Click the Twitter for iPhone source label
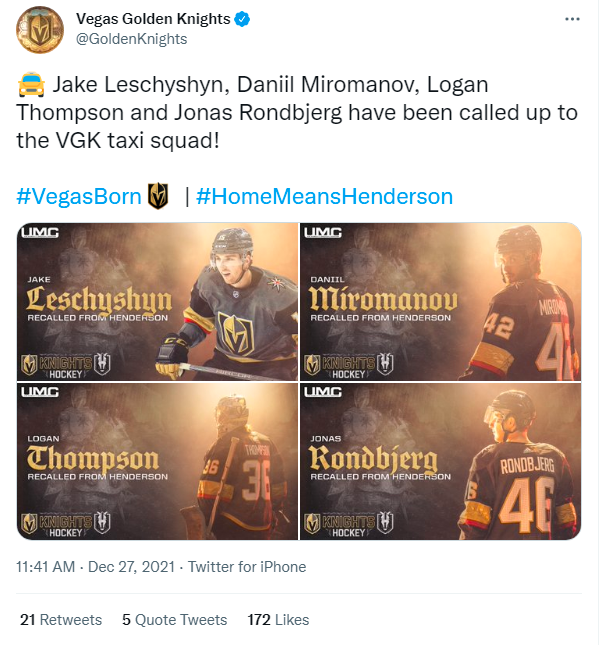Screen dimensions: 610x645 click(248, 567)
